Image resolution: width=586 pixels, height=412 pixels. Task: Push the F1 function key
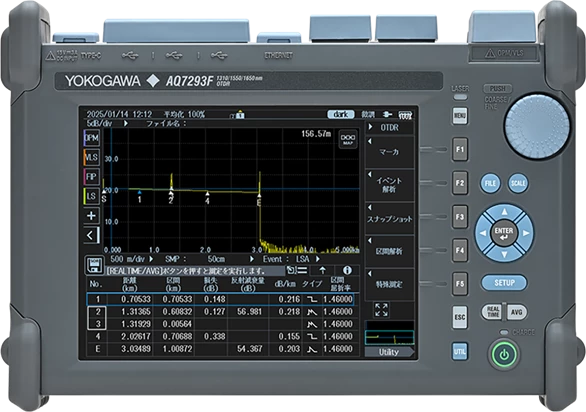click(x=460, y=149)
